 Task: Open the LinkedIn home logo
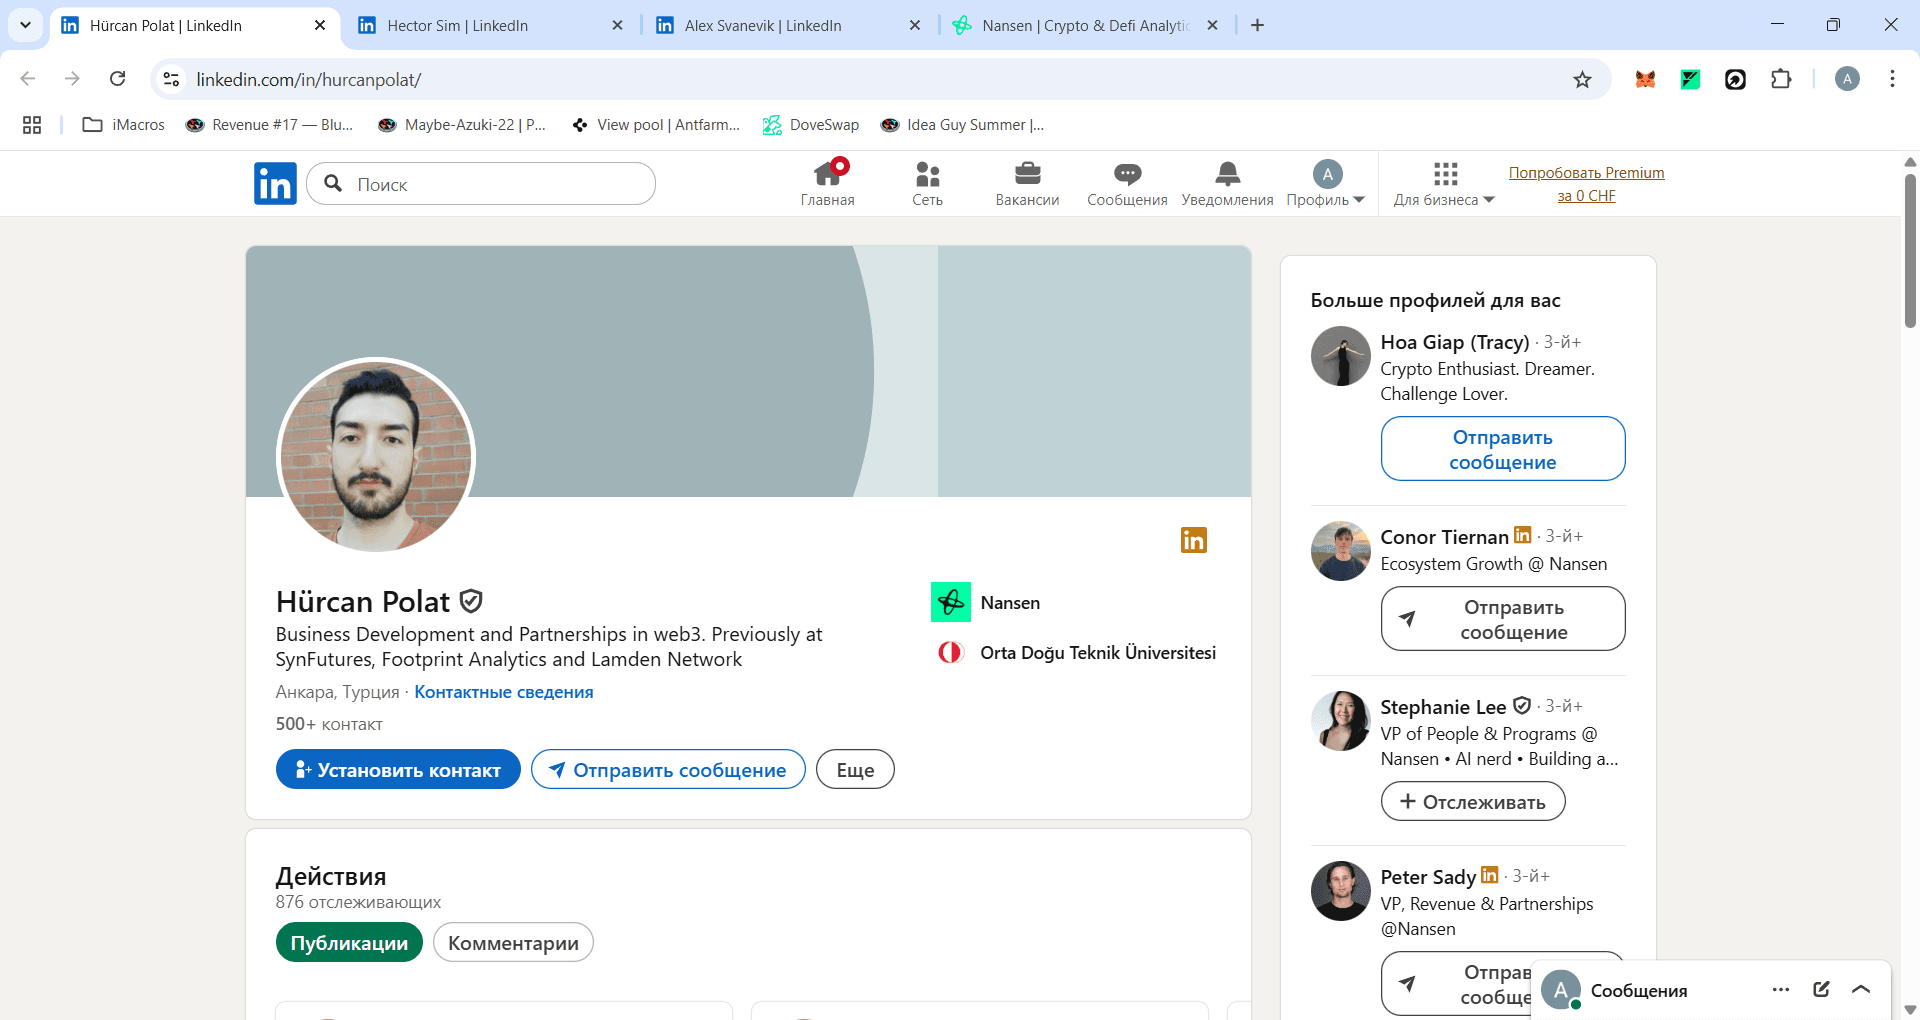(x=275, y=184)
